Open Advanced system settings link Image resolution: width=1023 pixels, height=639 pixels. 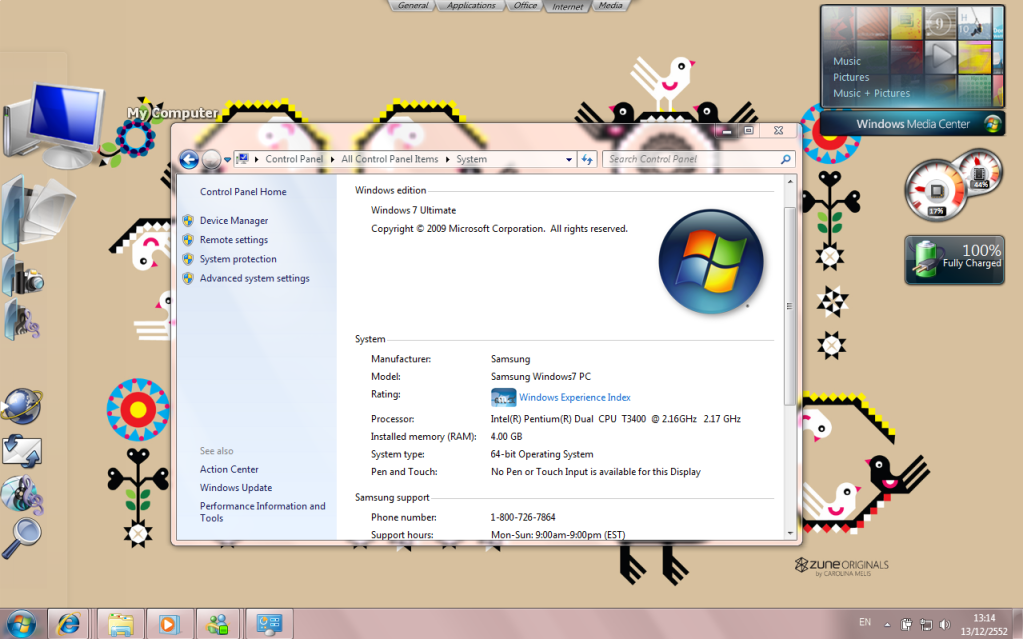254,278
